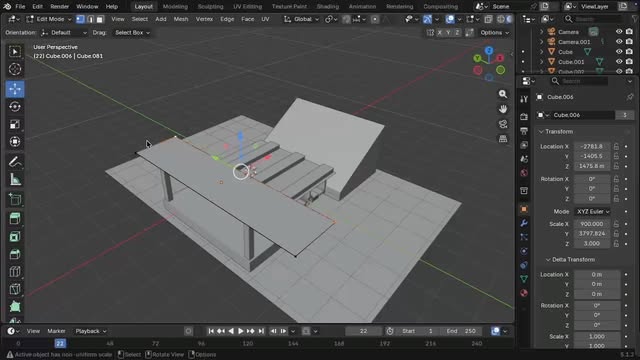Hide Camera.001 in the viewport

[619, 42]
